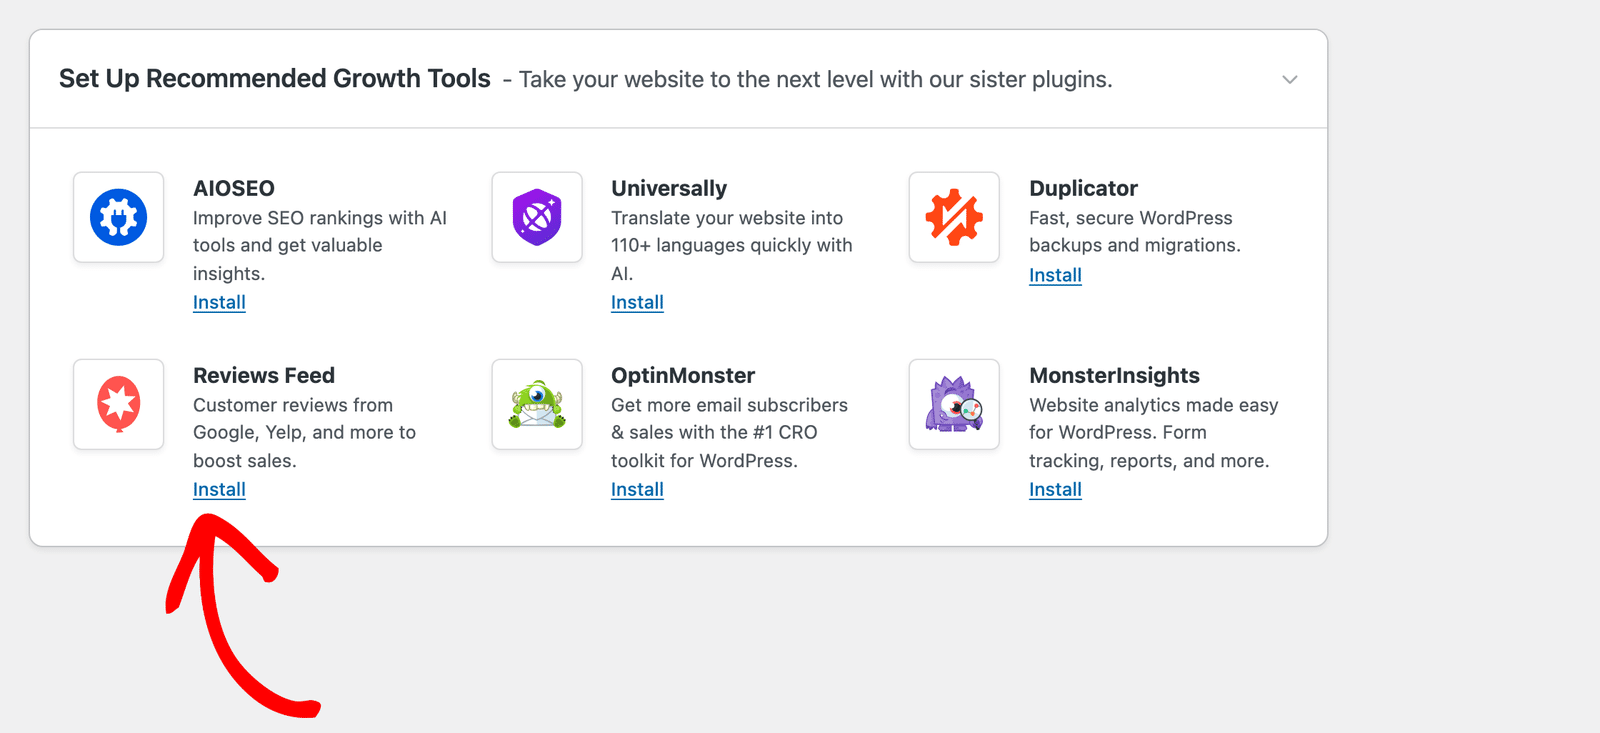Install the AIOSEO plugin
Screen dimensions: 1600x733
pyautogui.click(x=219, y=302)
